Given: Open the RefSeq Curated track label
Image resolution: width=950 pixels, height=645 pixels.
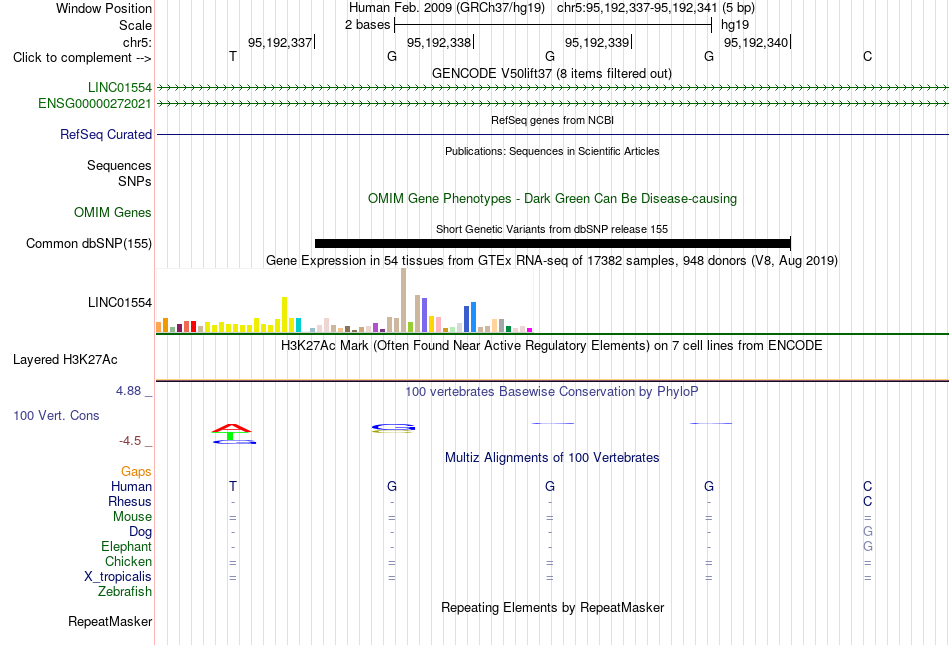Looking at the screenshot, I should click(105, 134).
